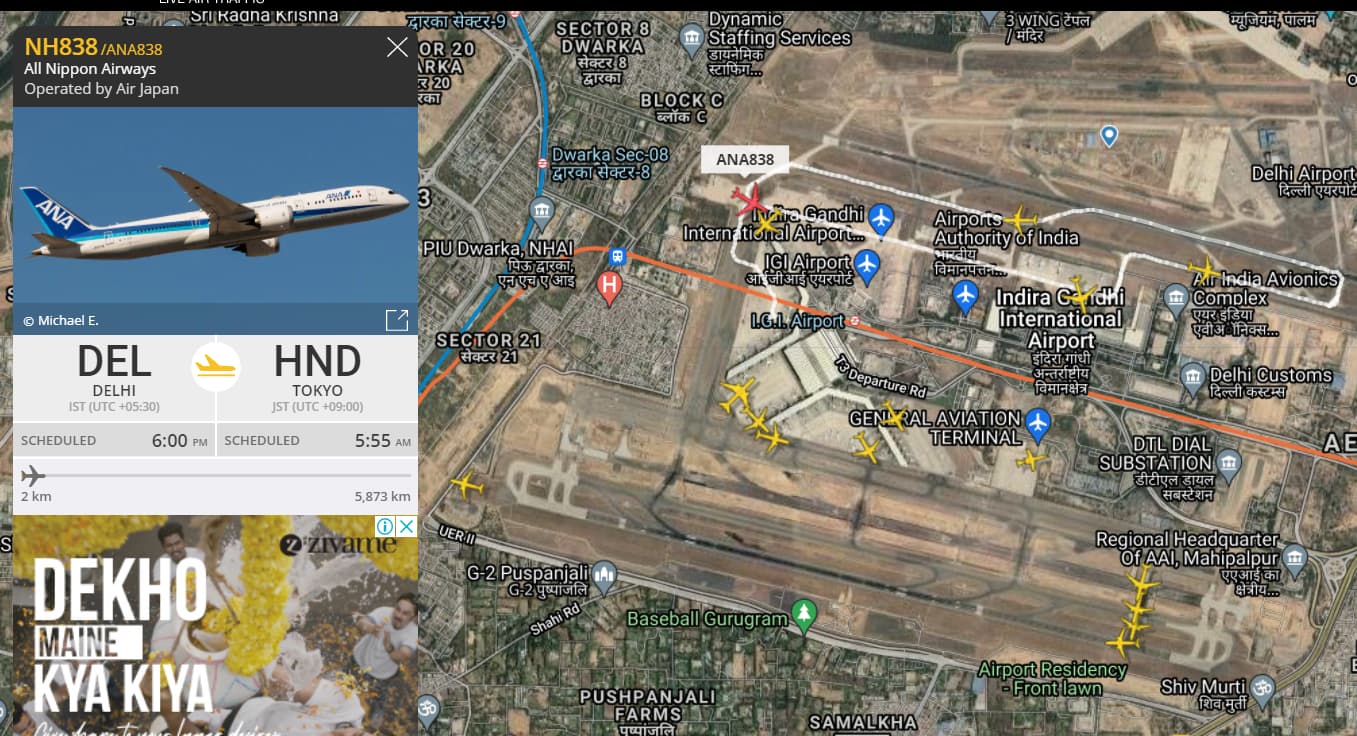Close the Zivame ad with X icon
This screenshot has width=1357, height=736.
(x=407, y=526)
